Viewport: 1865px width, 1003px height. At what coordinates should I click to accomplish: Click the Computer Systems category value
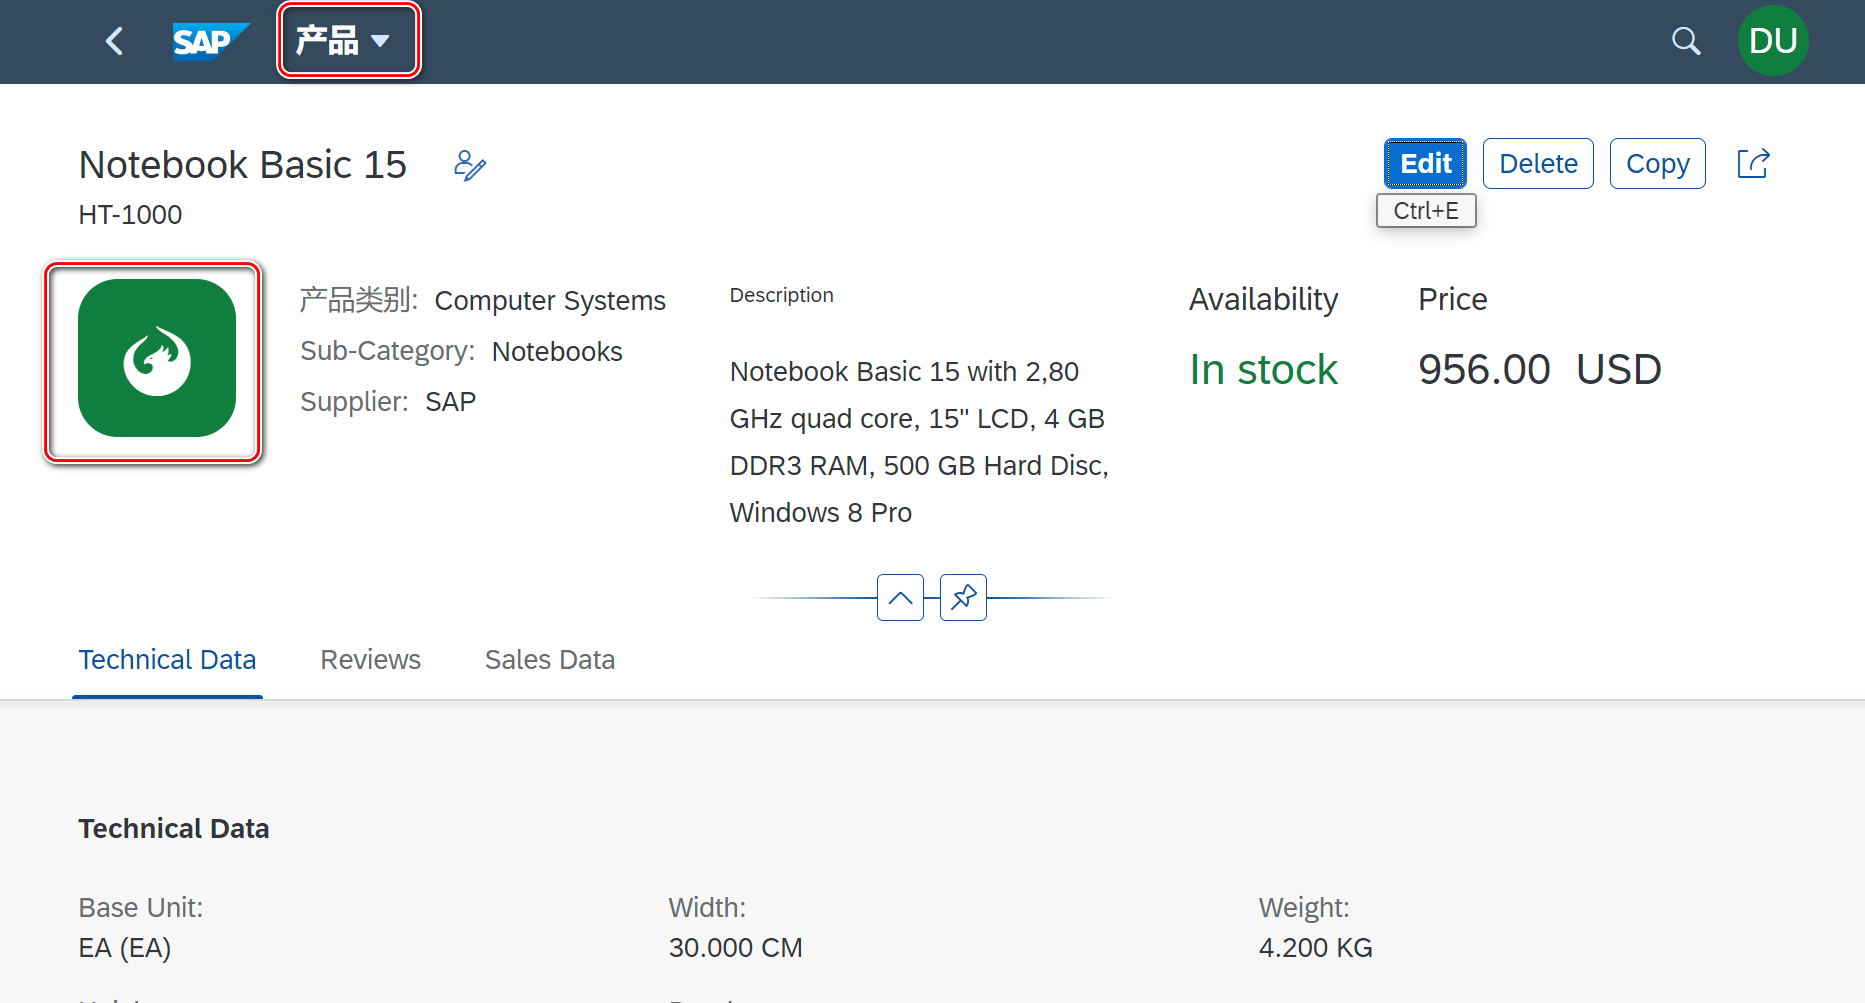550,301
